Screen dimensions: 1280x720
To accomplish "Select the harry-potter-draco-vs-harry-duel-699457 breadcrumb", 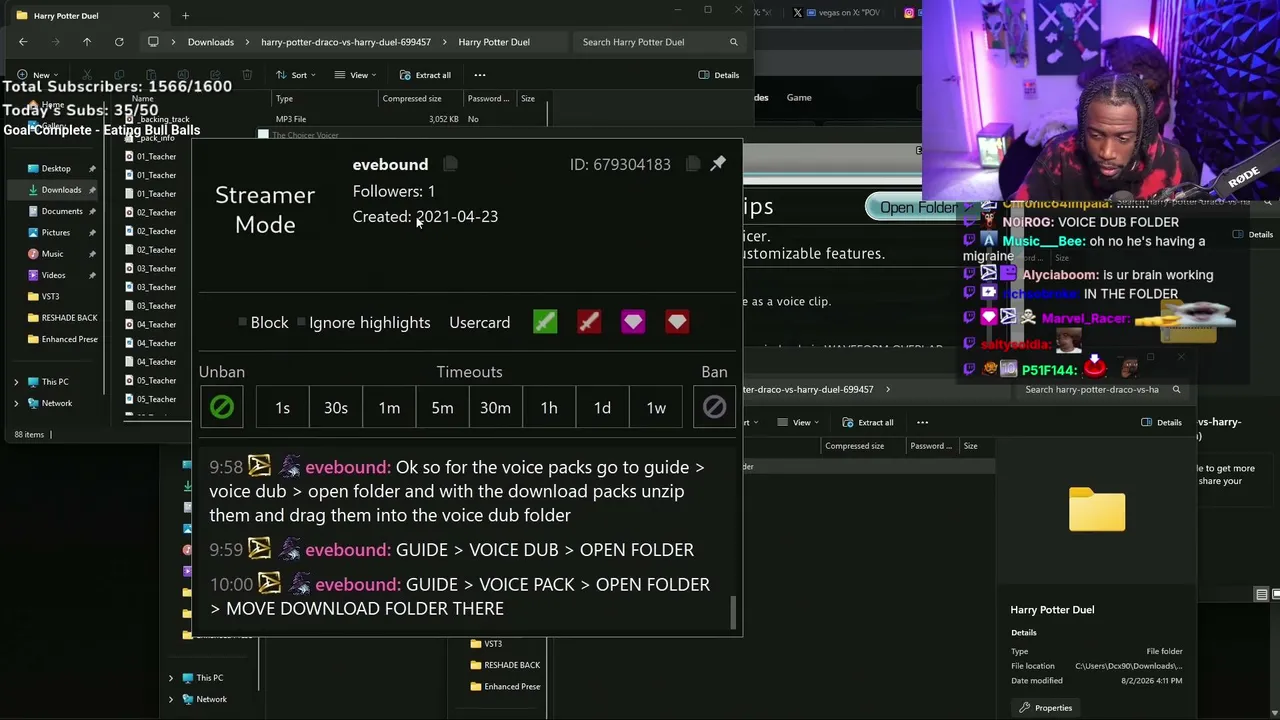I will [x=346, y=42].
